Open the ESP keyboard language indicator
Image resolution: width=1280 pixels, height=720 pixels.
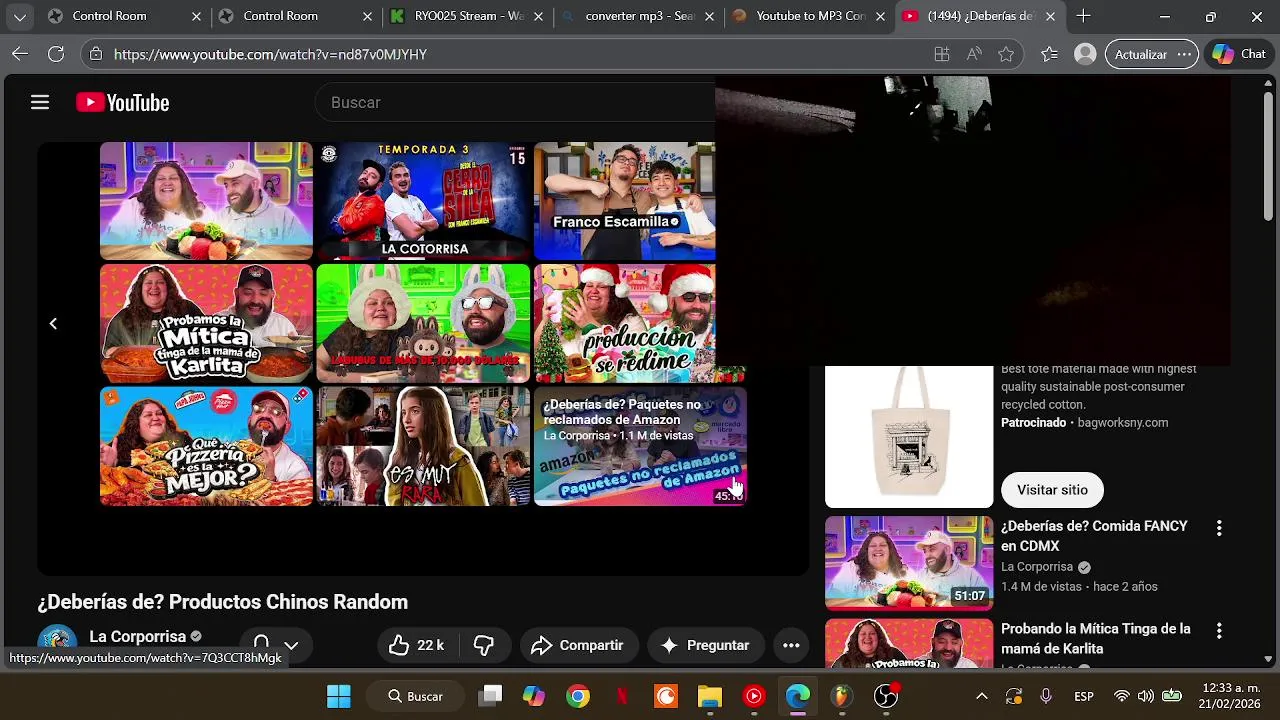pos(1084,696)
